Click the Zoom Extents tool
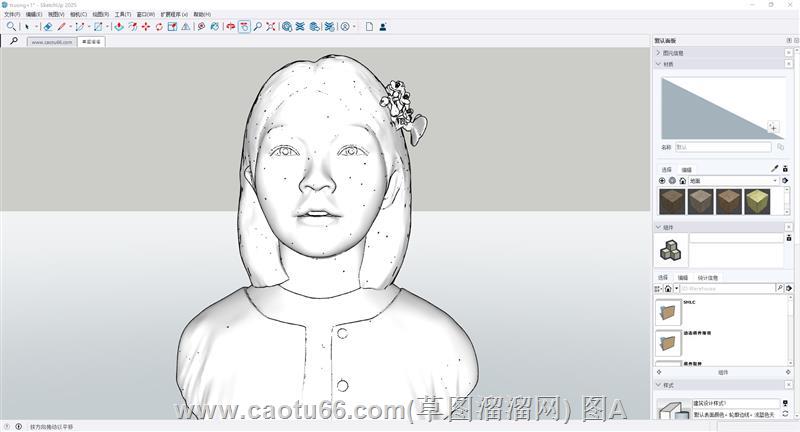This screenshot has width=800, height=432. 271,27
